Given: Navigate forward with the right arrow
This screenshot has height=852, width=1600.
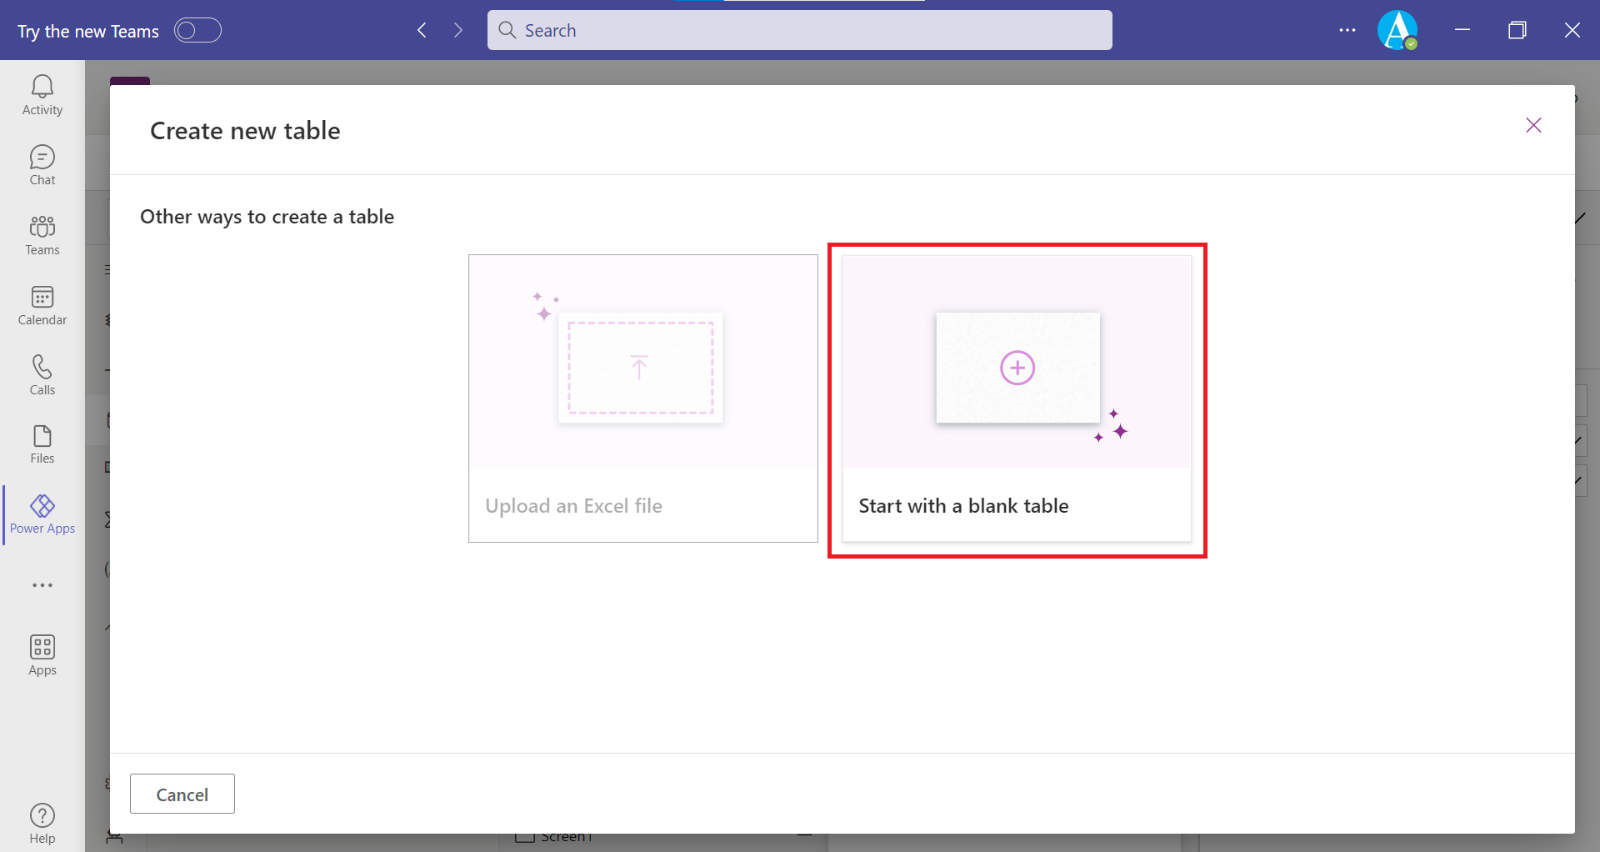Looking at the screenshot, I should pyautogui.click(x=458, y=30).
